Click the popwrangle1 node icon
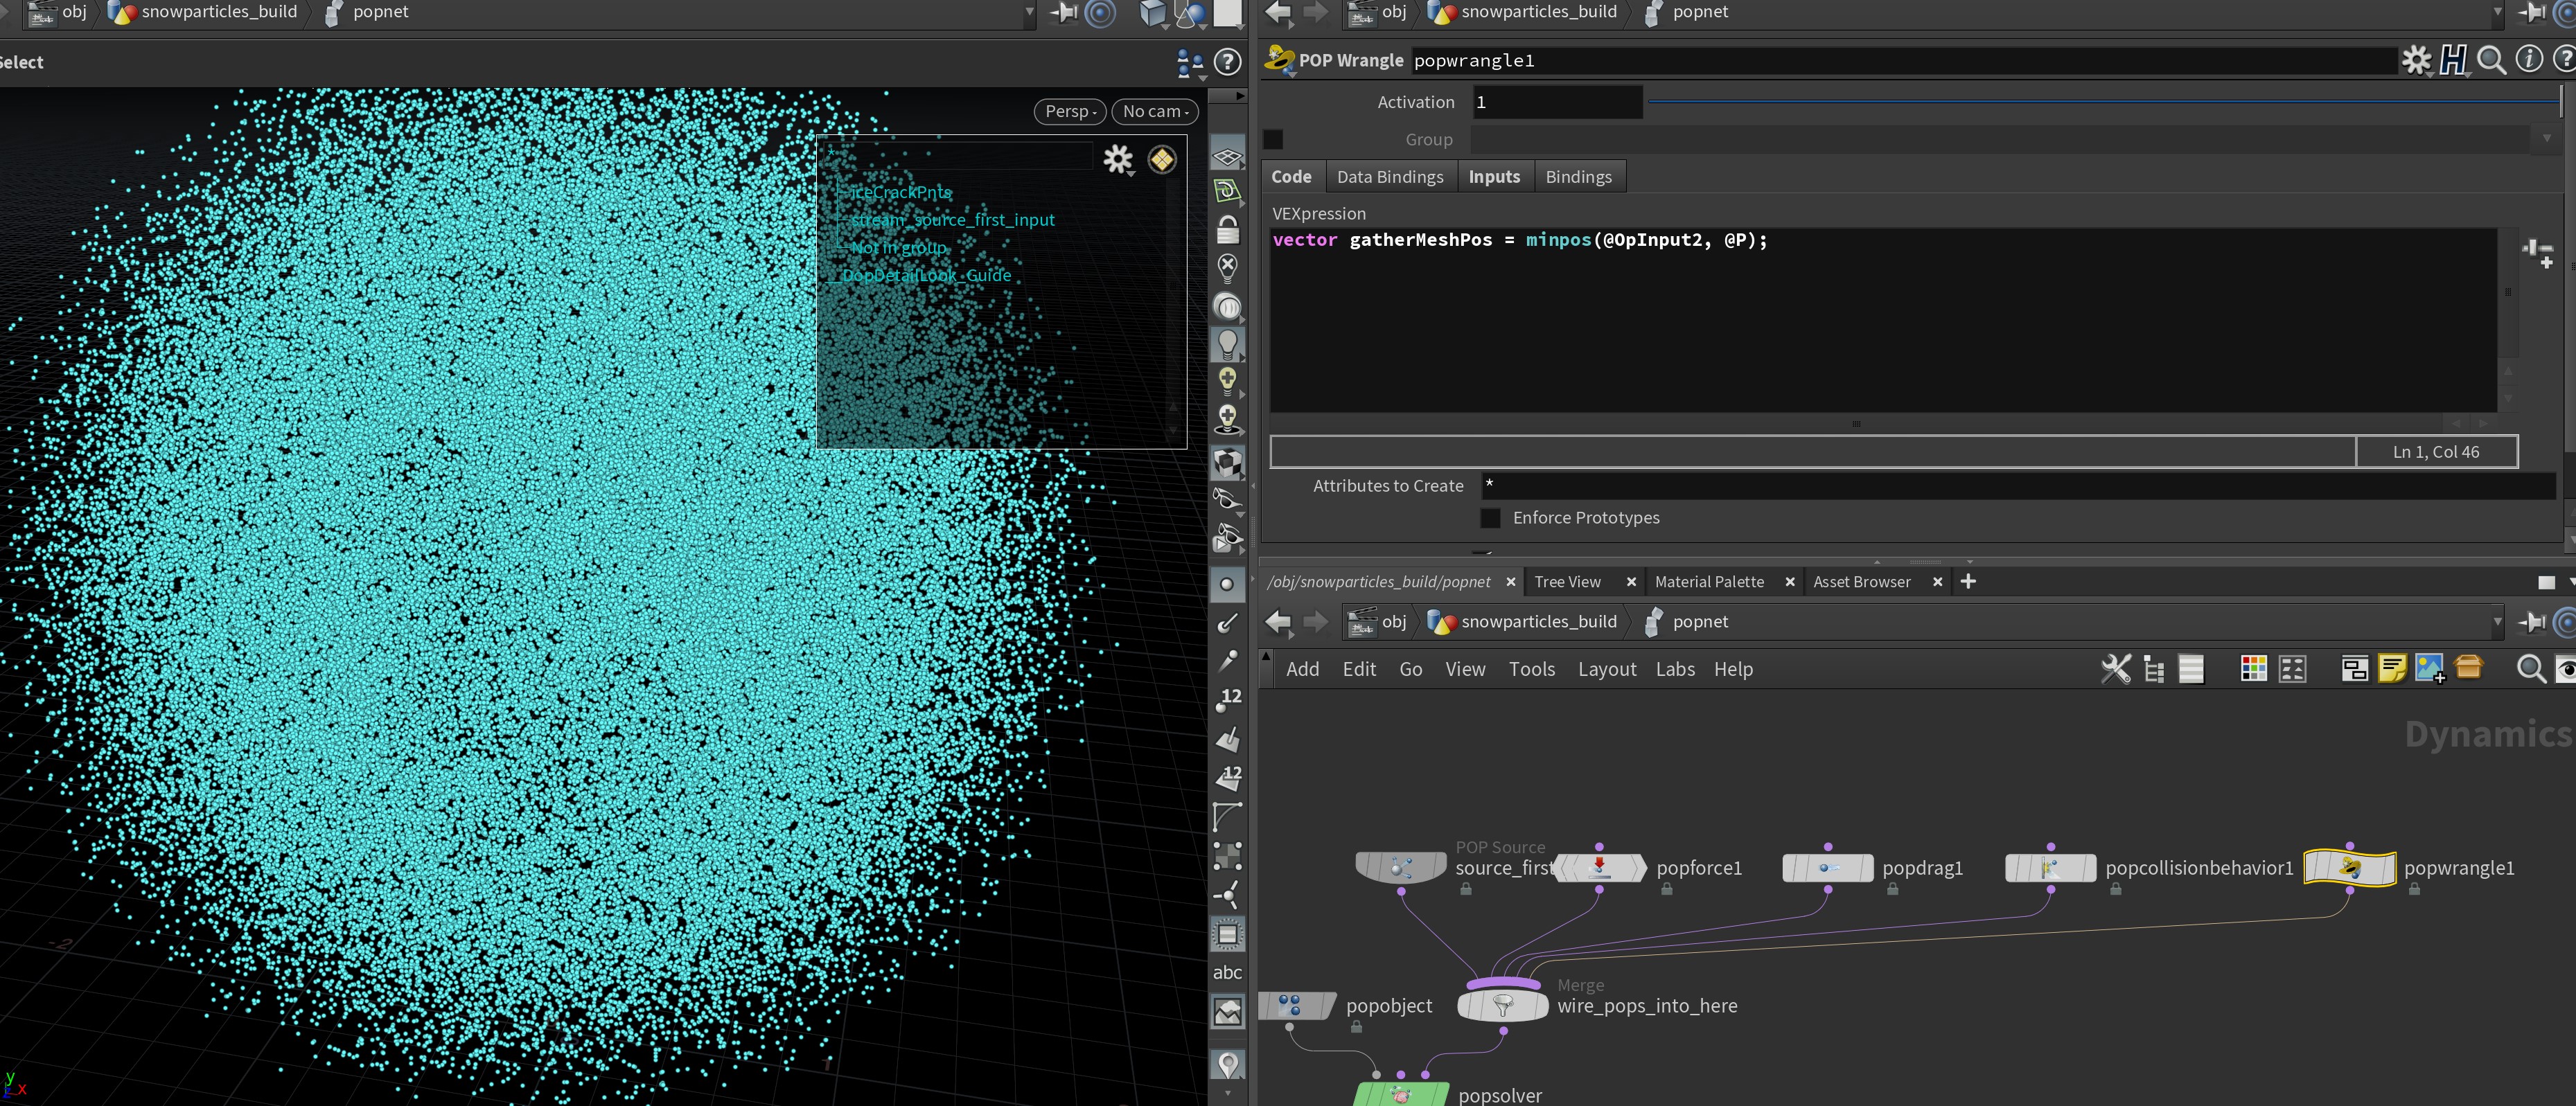The height and width of the screenshot is (1106, 2576). pos(2349,867)
